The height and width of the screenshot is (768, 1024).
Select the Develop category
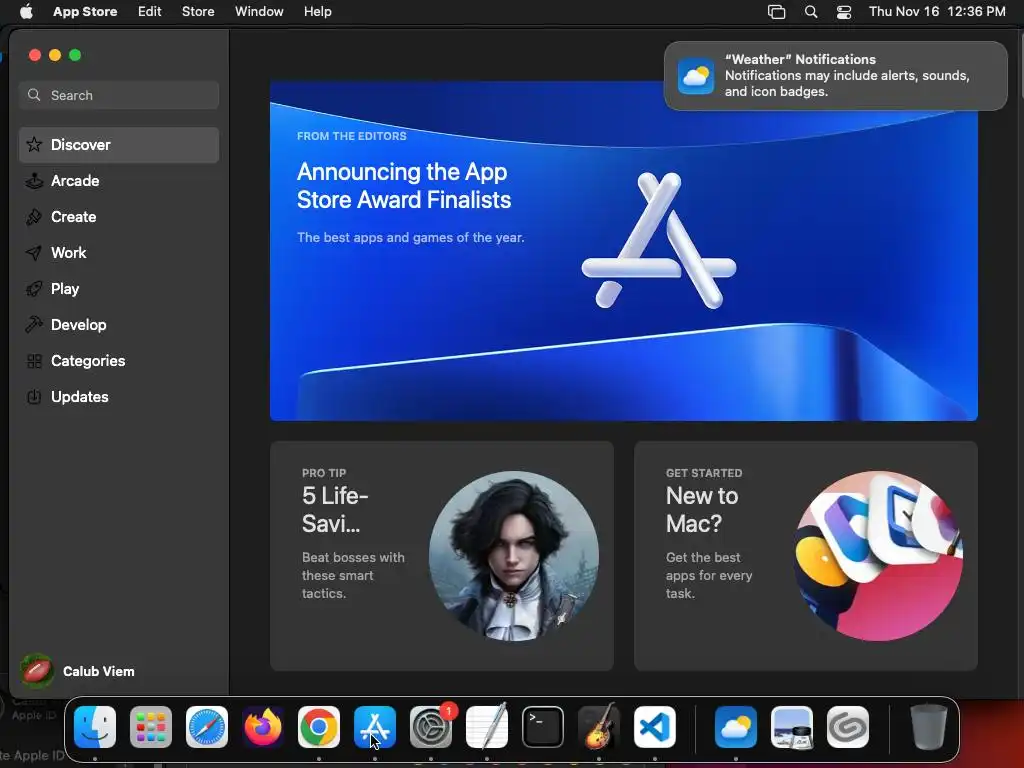point(119,325)
